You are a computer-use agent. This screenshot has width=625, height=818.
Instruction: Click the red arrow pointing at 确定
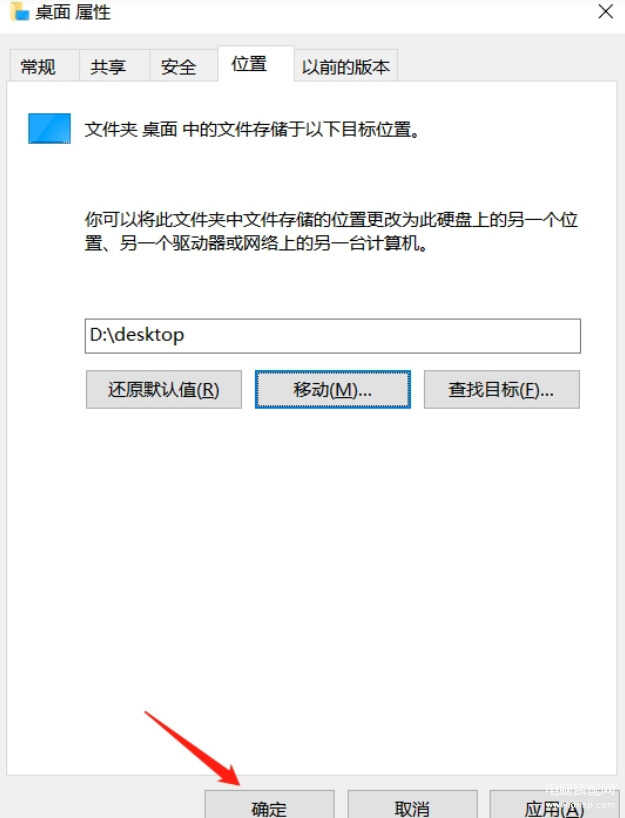point(191,747)
